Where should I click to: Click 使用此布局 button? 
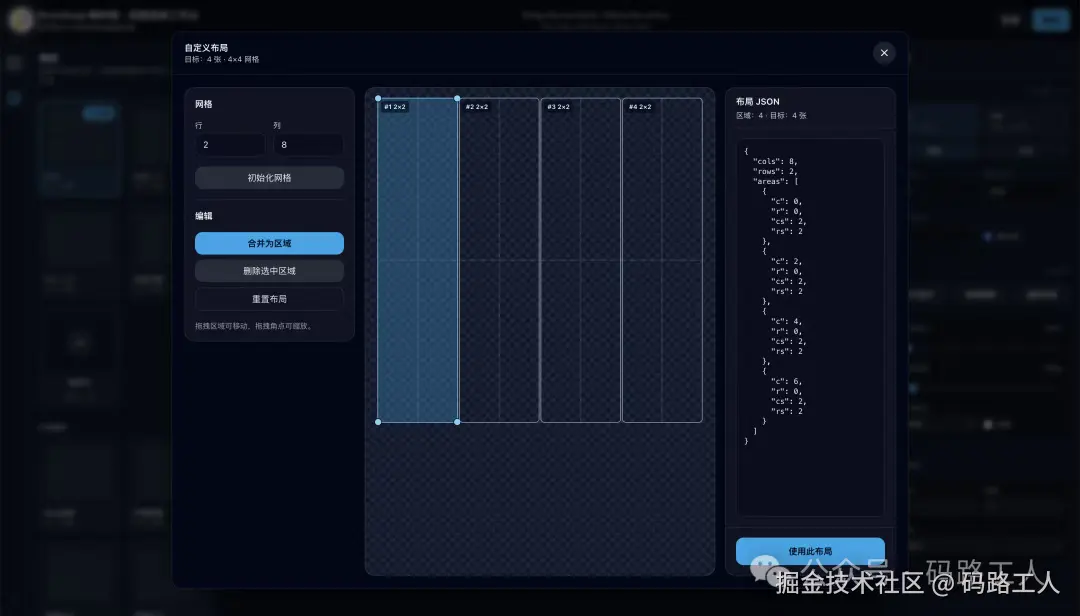tap(810, 551)
